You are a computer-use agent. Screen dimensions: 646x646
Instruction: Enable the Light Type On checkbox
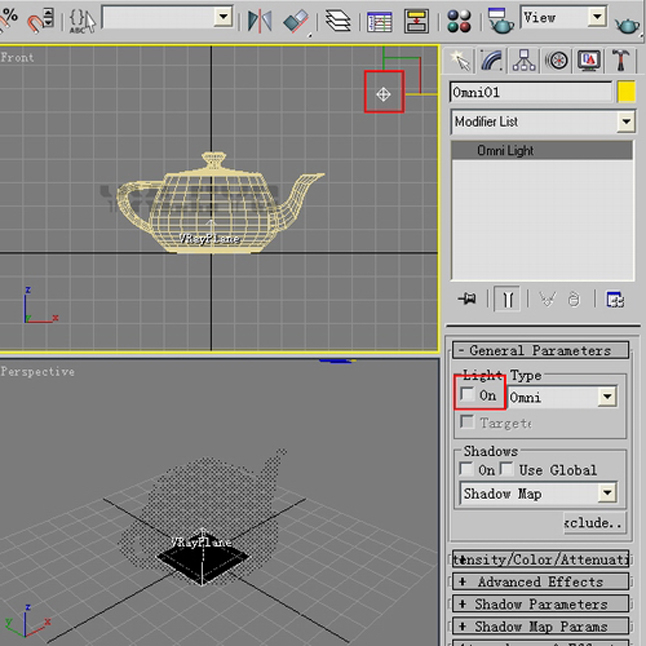[x=467, y=394]
